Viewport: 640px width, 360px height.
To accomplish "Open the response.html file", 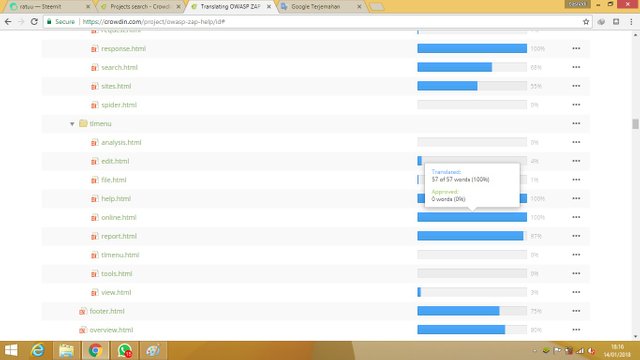I will 123,49.
